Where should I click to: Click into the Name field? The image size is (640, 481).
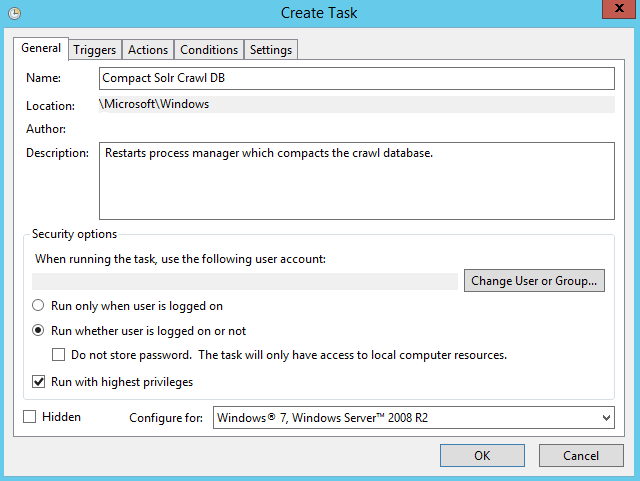tap(357, 78)
